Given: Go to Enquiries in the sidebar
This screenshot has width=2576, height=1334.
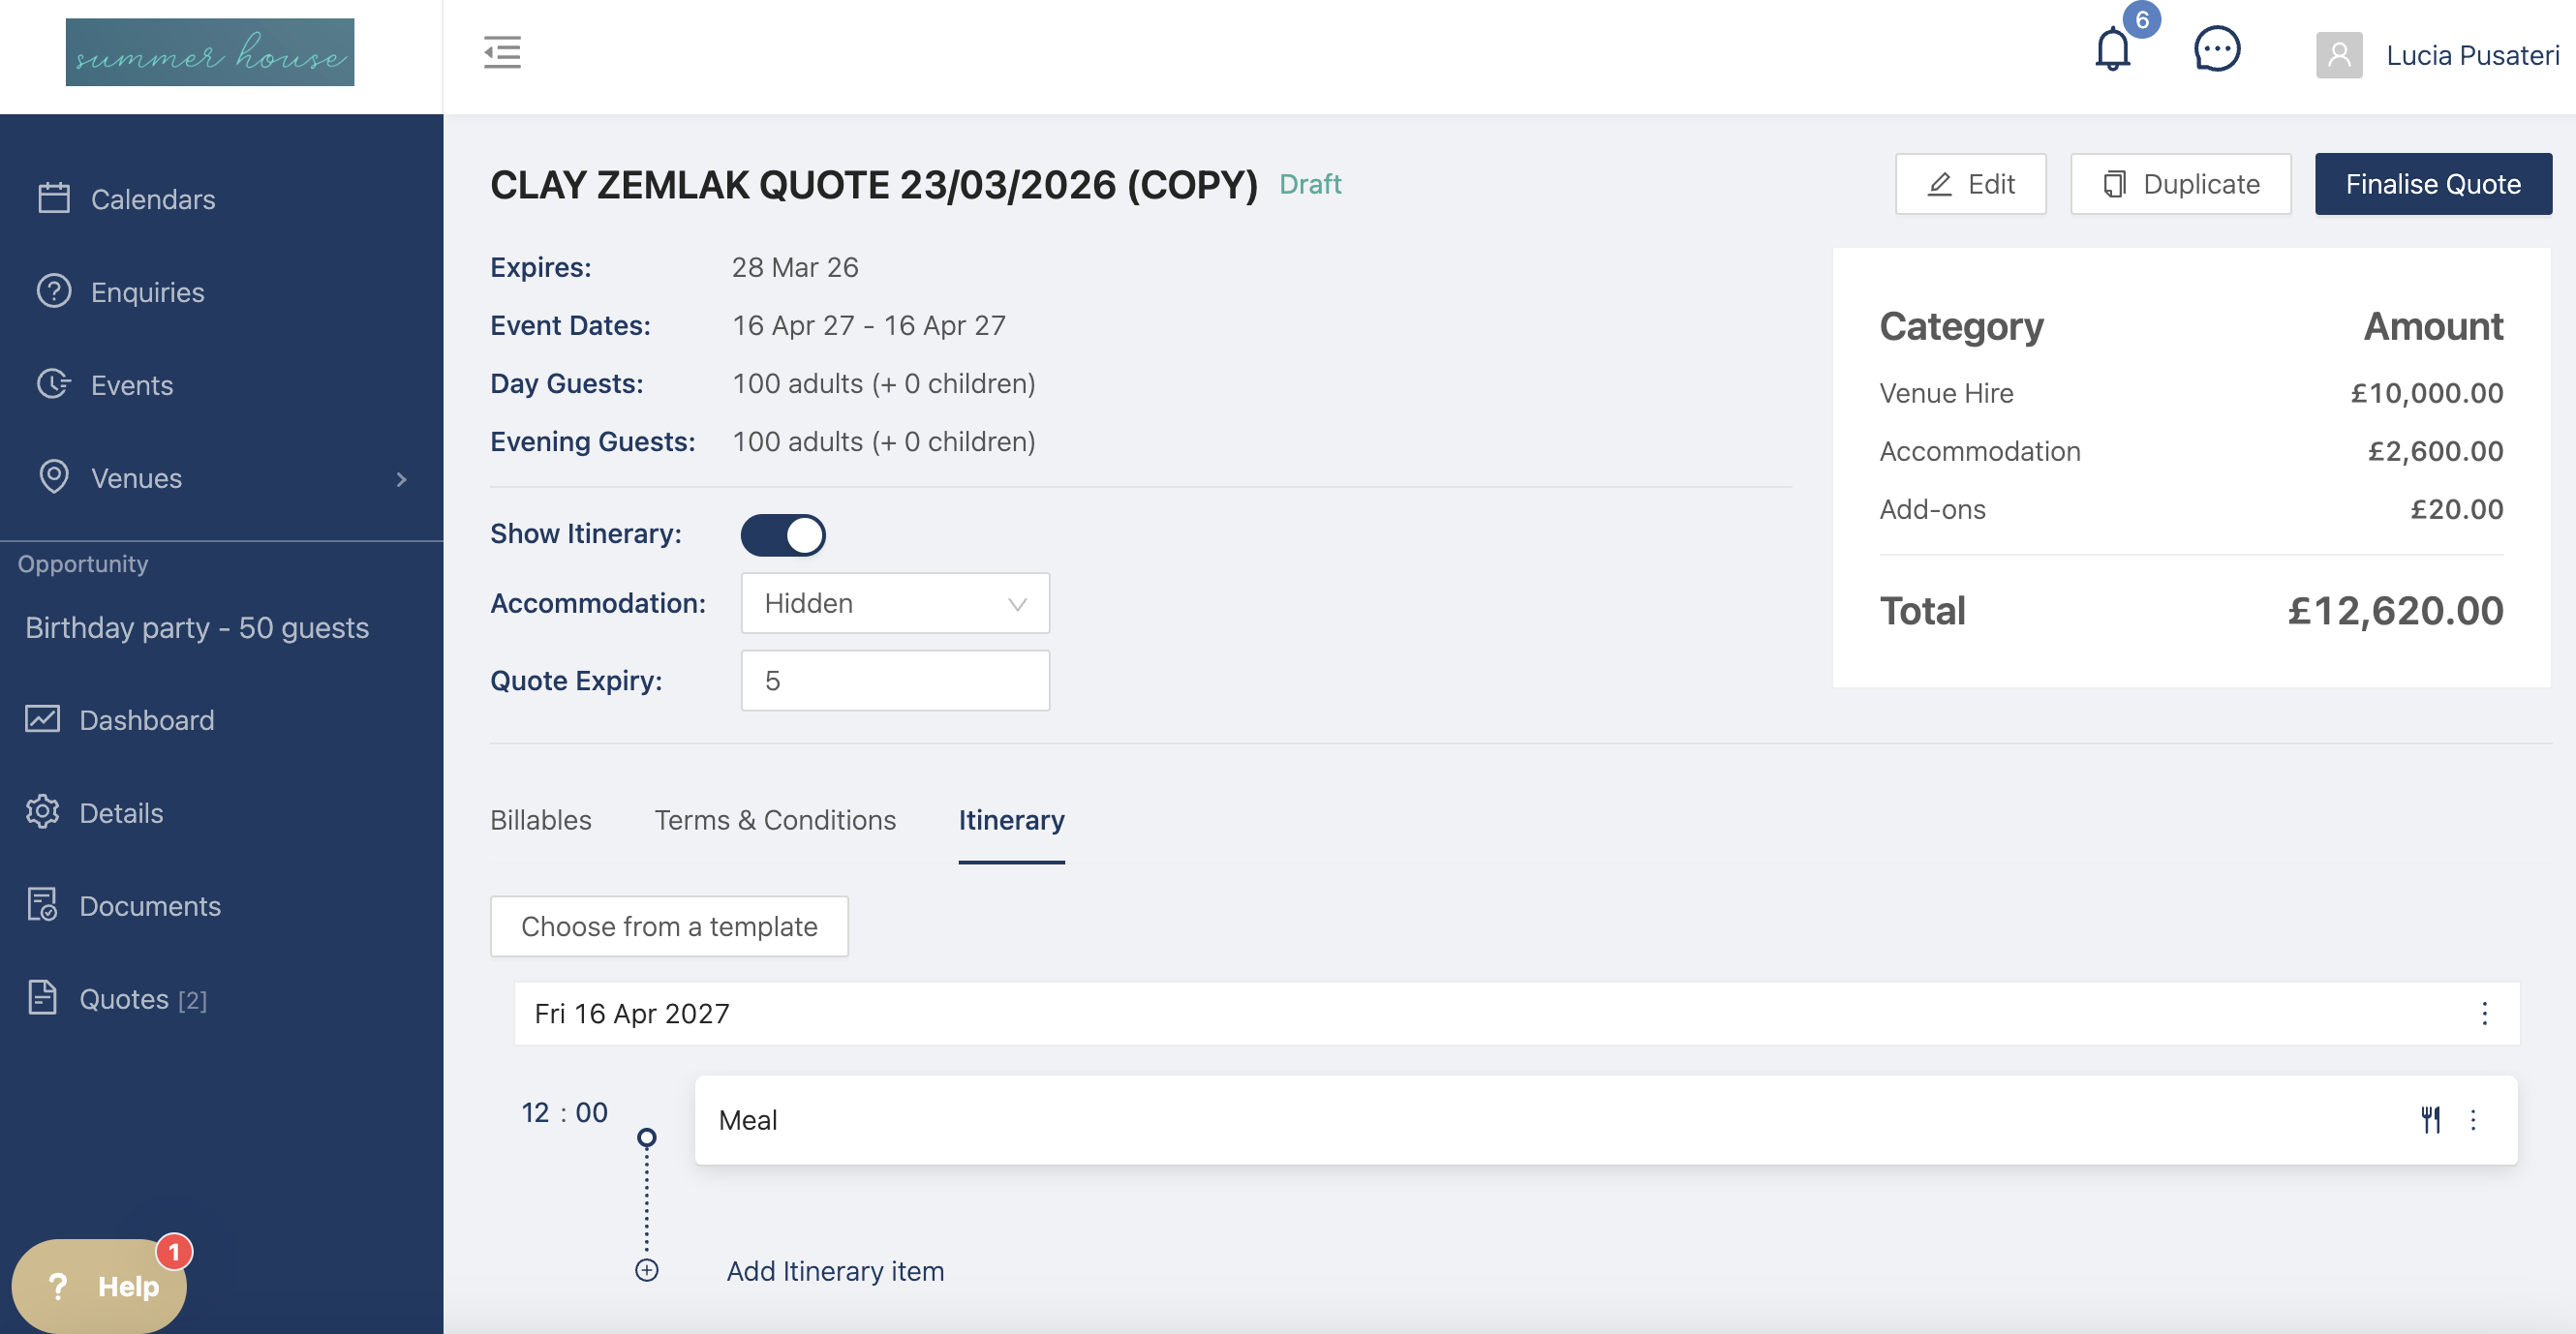Looking at the screenshot, I should click(x=147, y=292).
